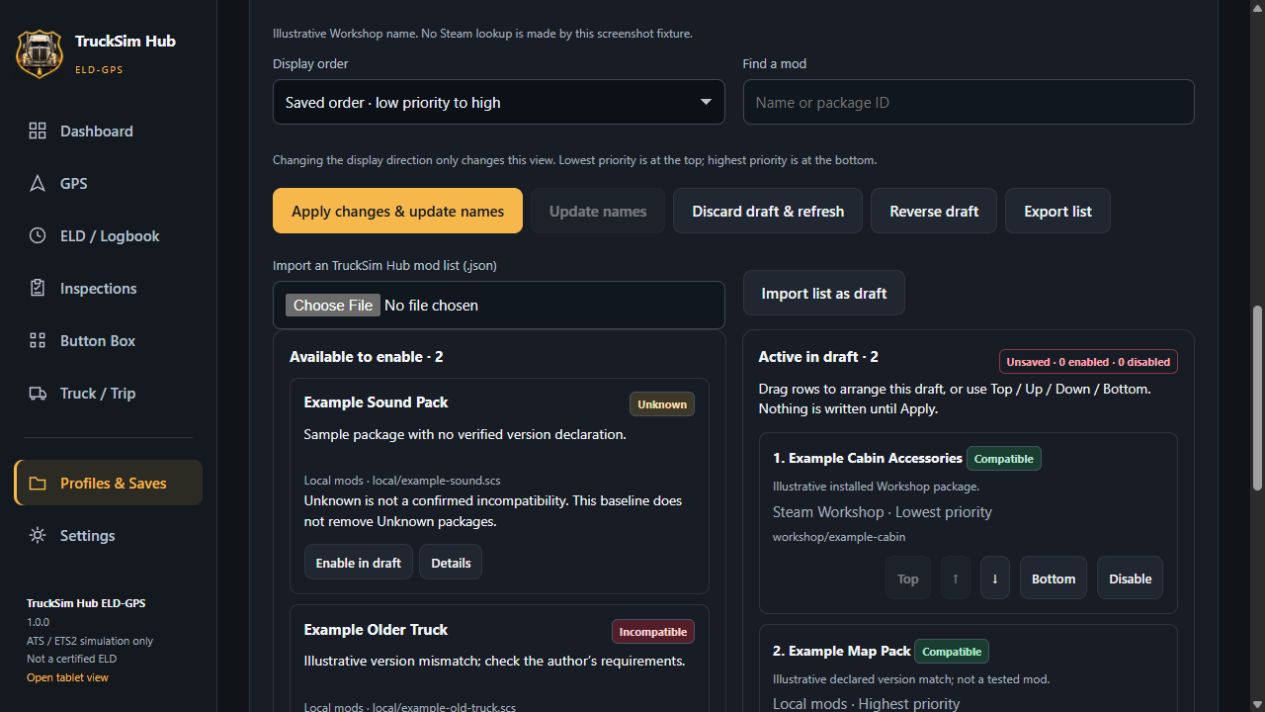Click the dropdown arrow of Saved order
The width and height of the screenshot is (1265, 712).
(x=706, y=102)
